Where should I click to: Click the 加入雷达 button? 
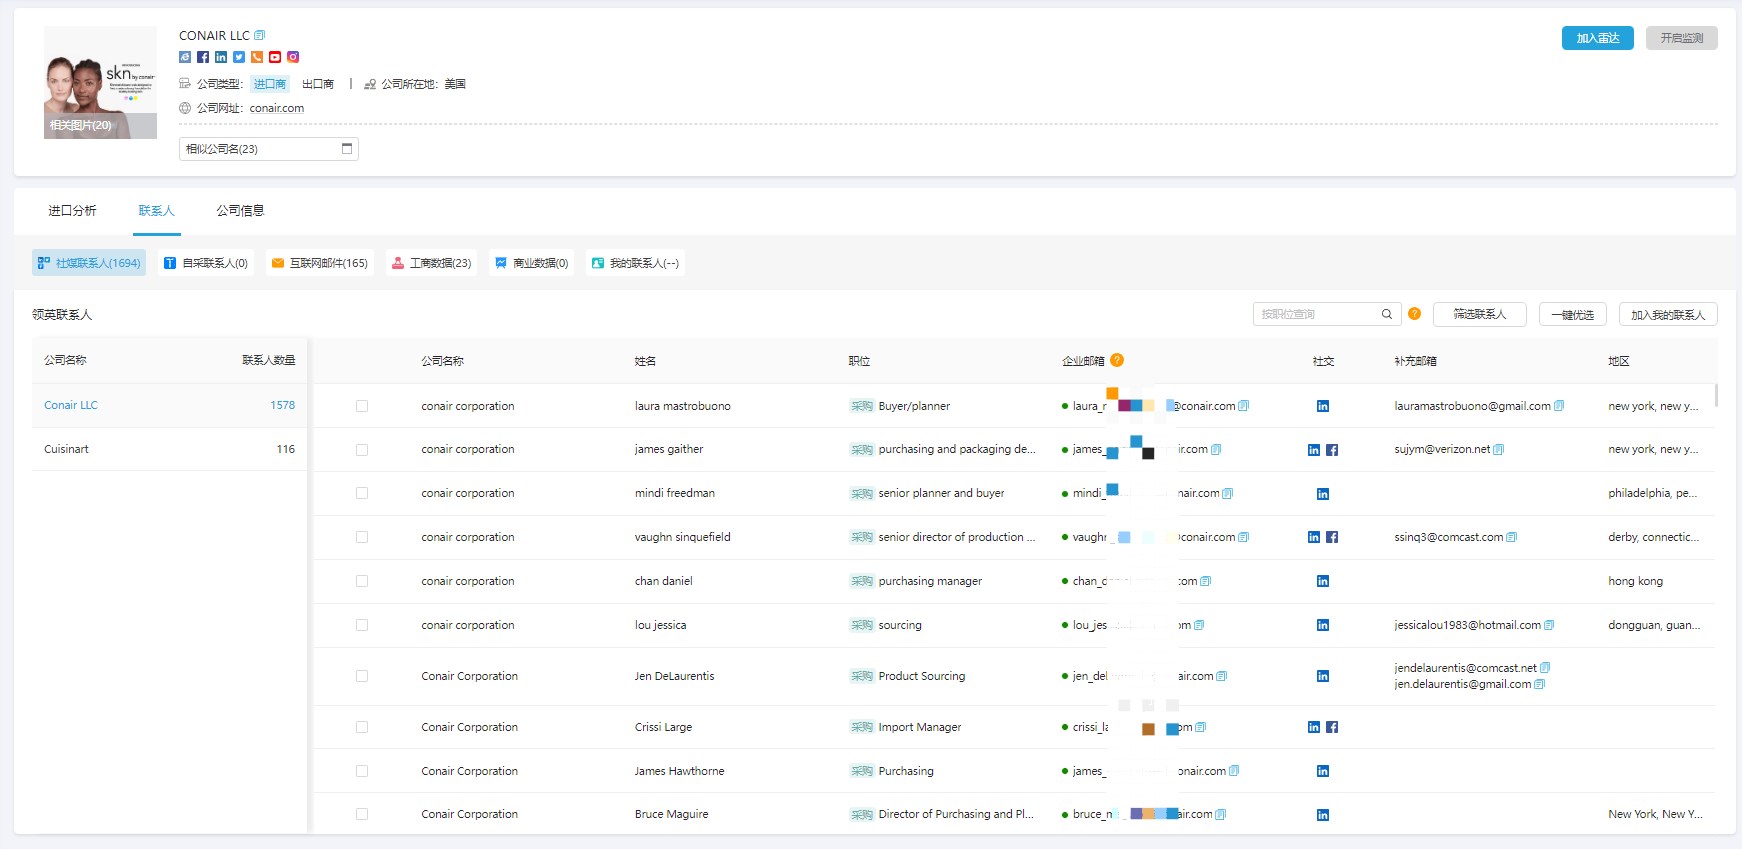coord(1598,38)
